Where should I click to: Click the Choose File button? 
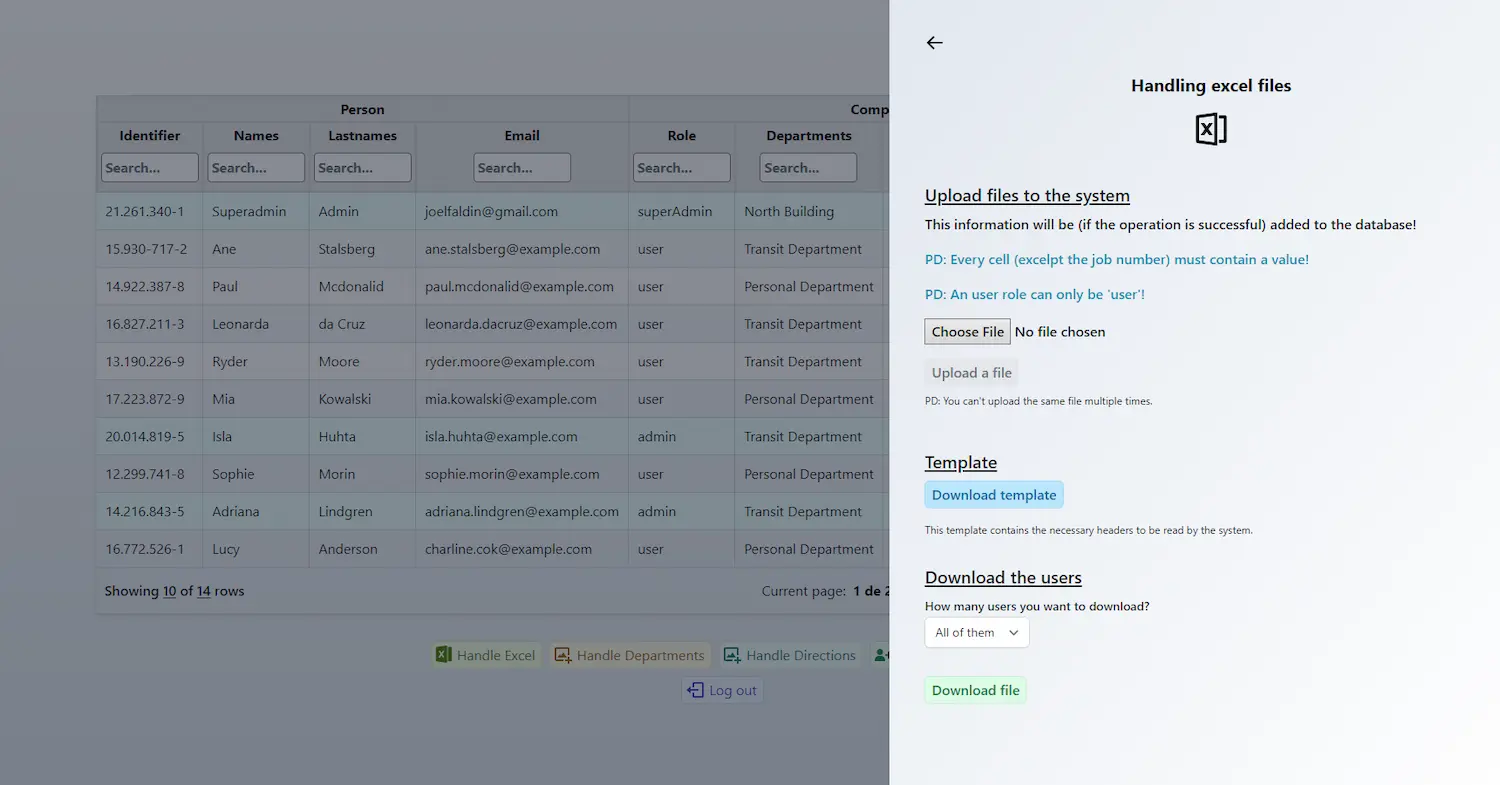966,331
